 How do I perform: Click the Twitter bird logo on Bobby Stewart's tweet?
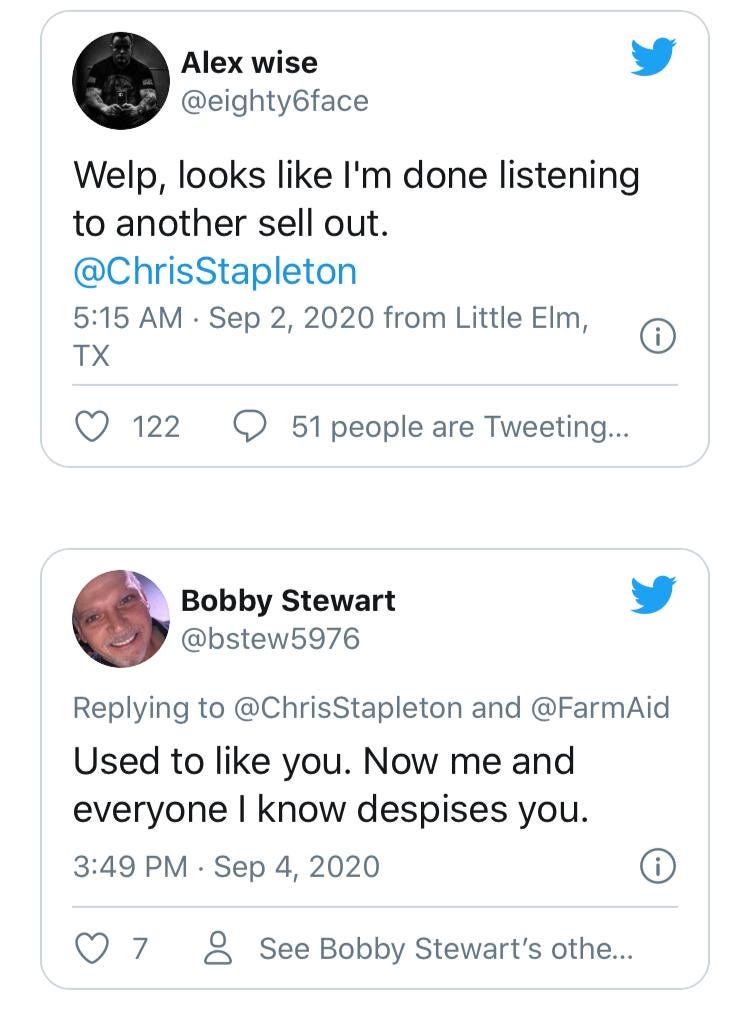[x=654, y=594]
